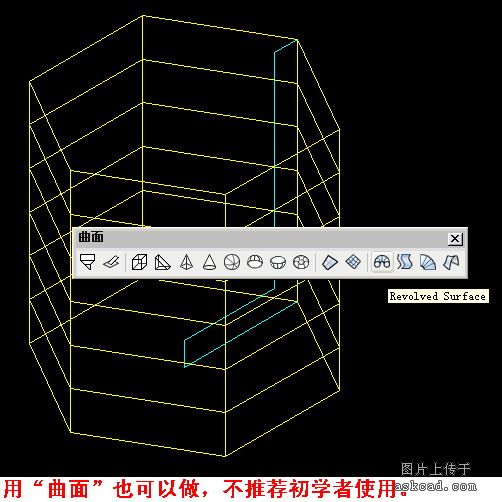The image size is (502, 502).
Task: Close the 曲面 toolbar
Action: [455, 239]
